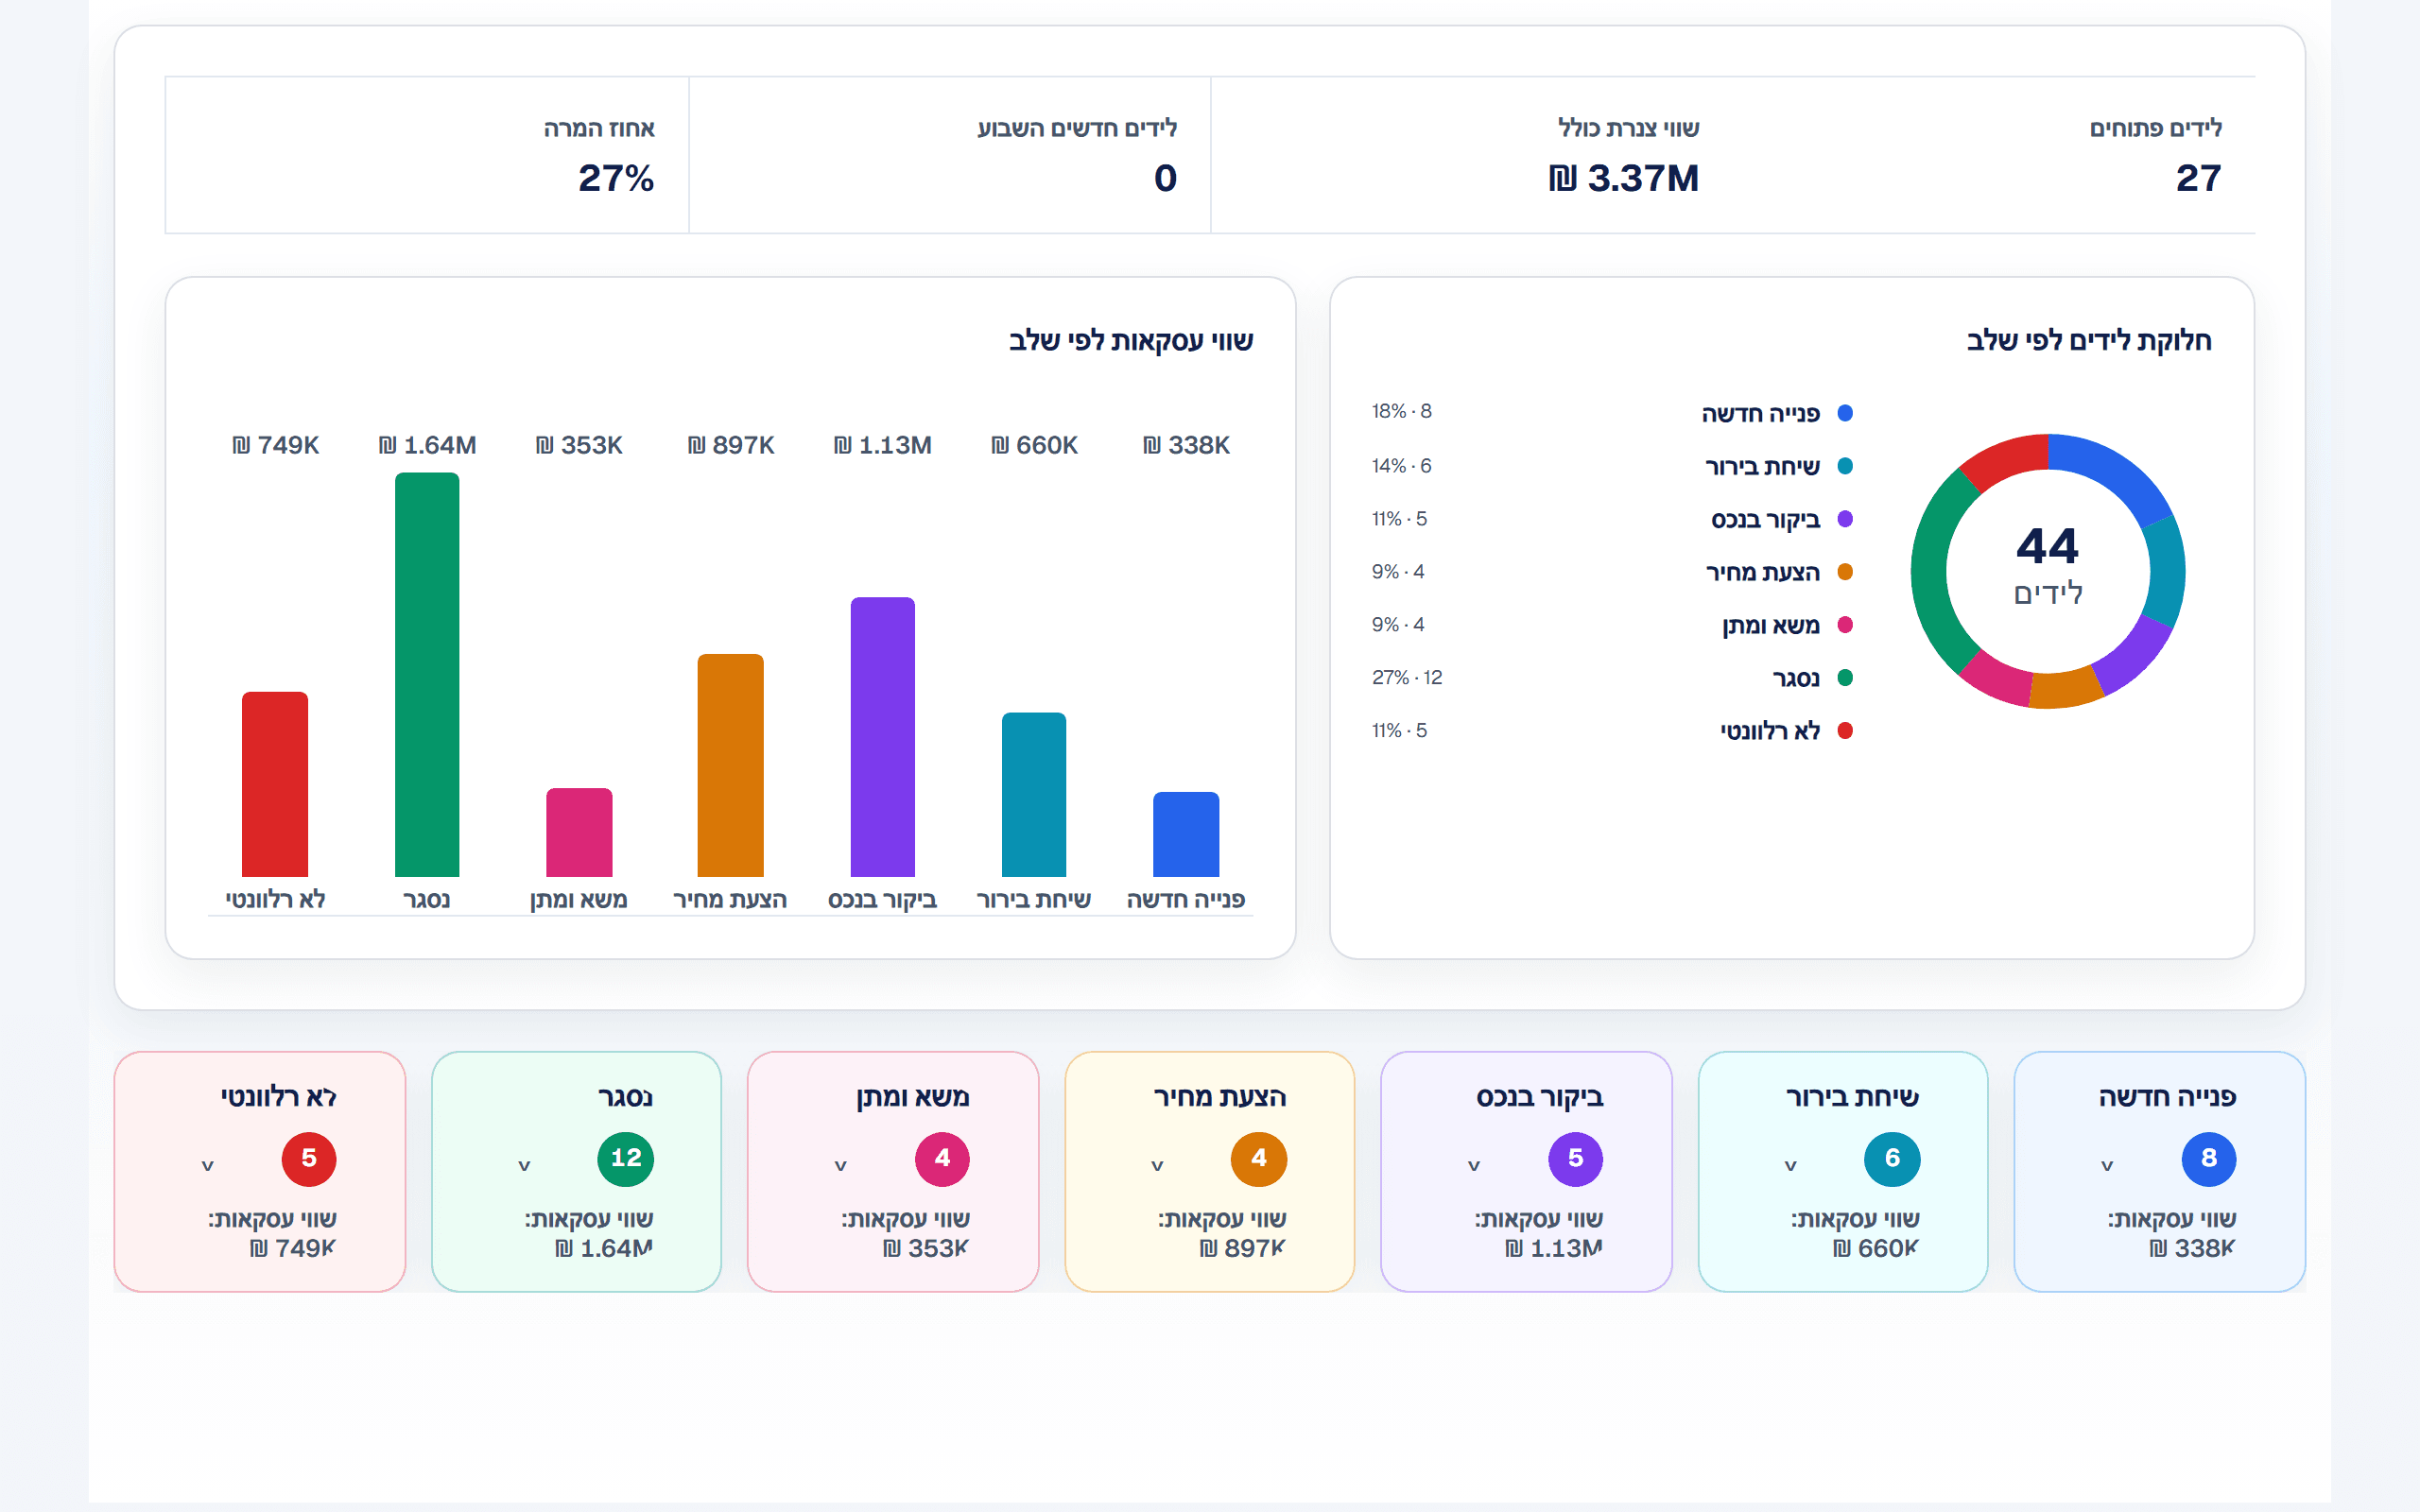The width and height of the screenshot is (2420, 1512).
Task: Click the חלוקת לידים לפי שלב chart title
Action: 2089,341
